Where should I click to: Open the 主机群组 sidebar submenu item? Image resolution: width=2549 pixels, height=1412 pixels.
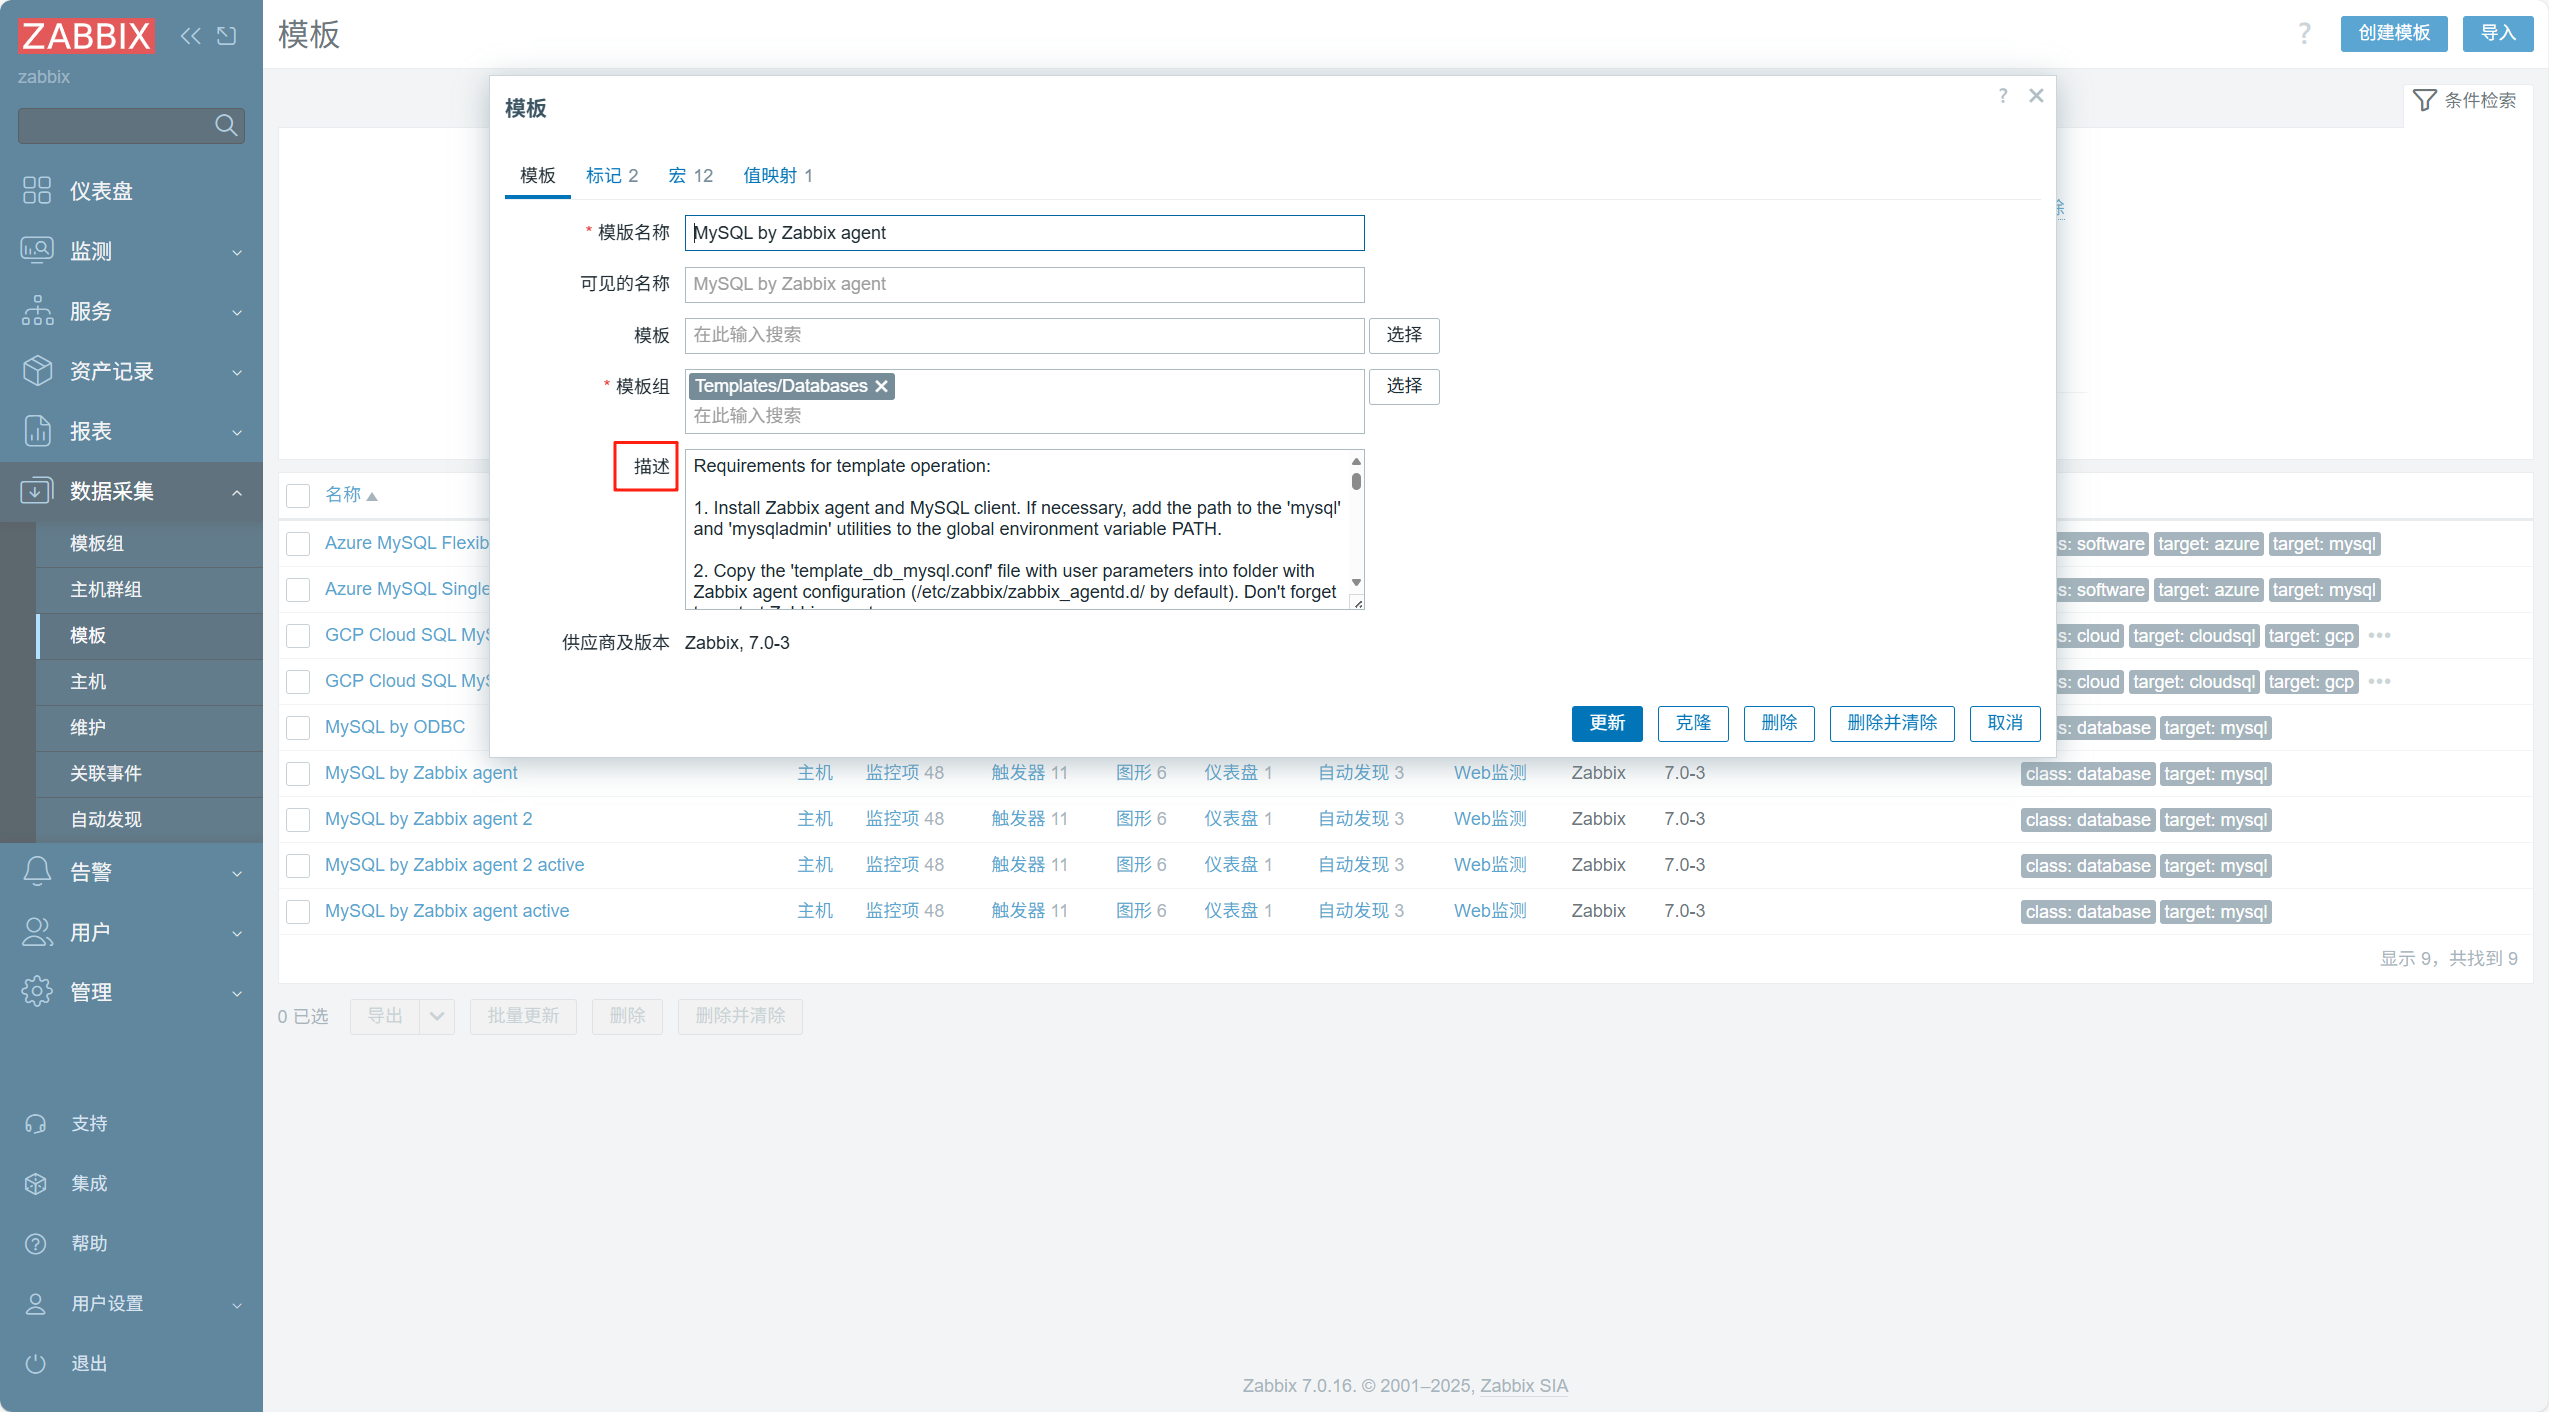point(149,589)
